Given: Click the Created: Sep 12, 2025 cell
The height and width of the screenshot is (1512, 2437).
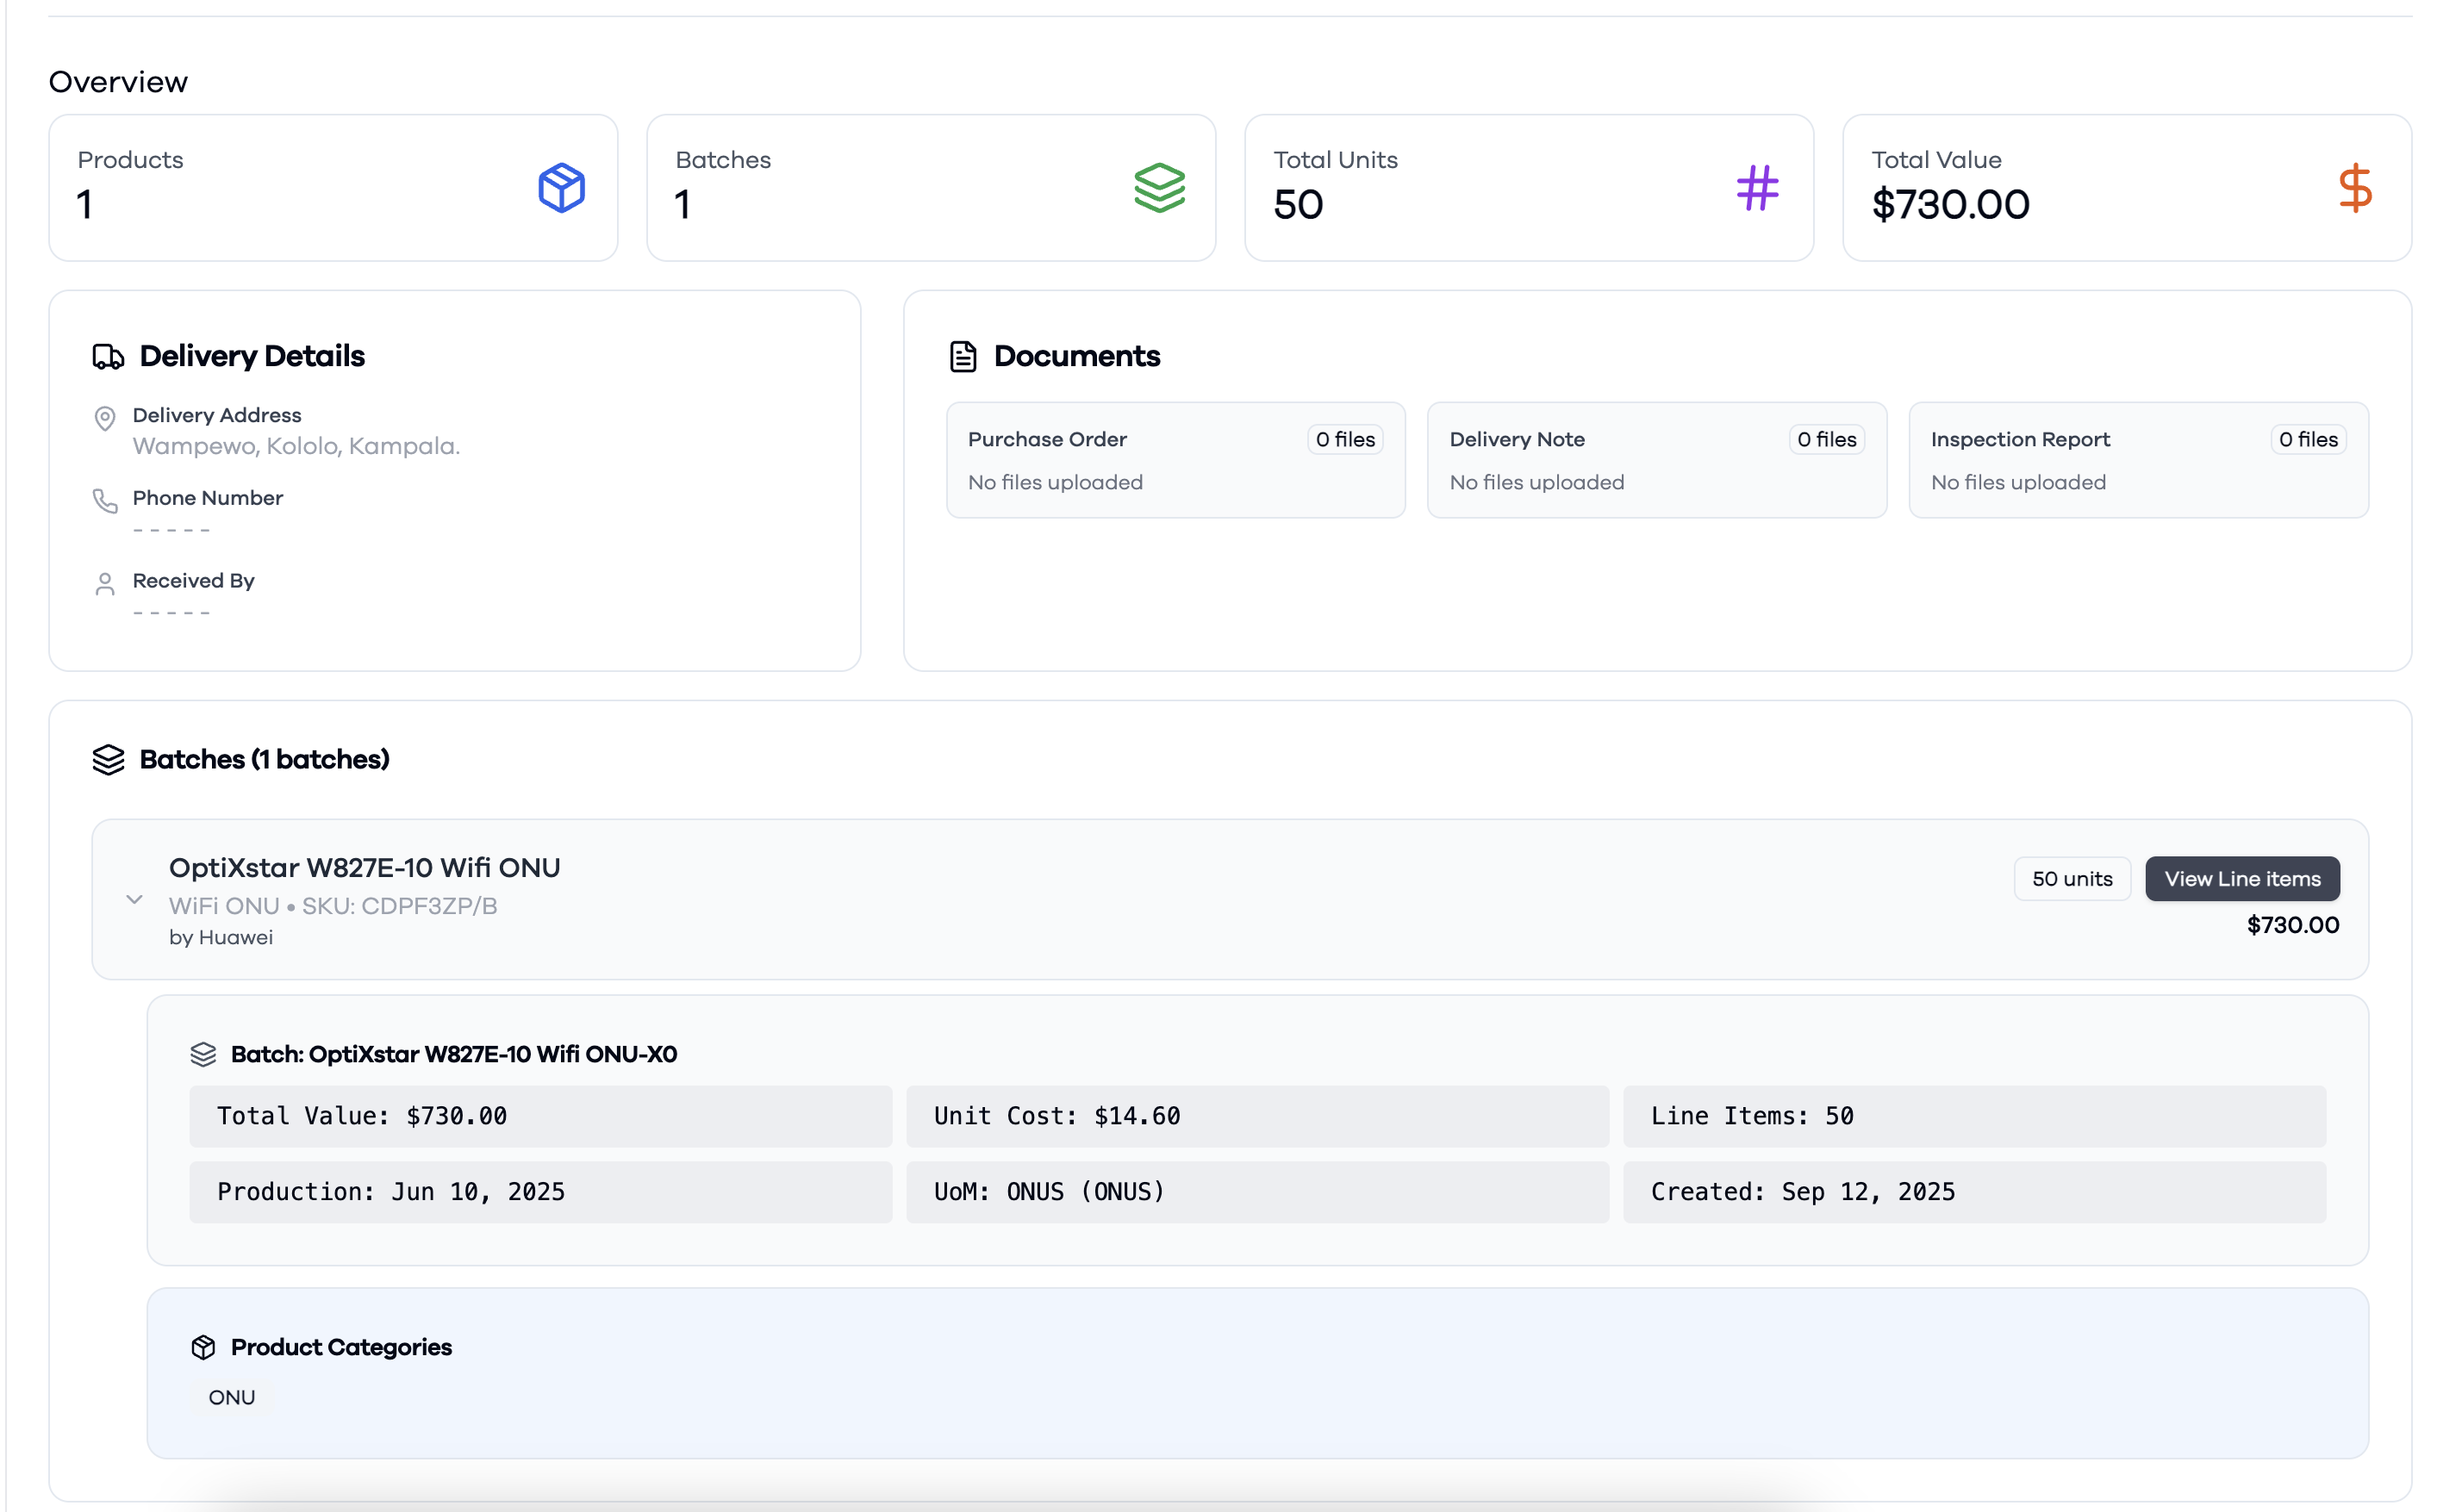Looking at the screenshot, I should (x=1974, y=1192).
